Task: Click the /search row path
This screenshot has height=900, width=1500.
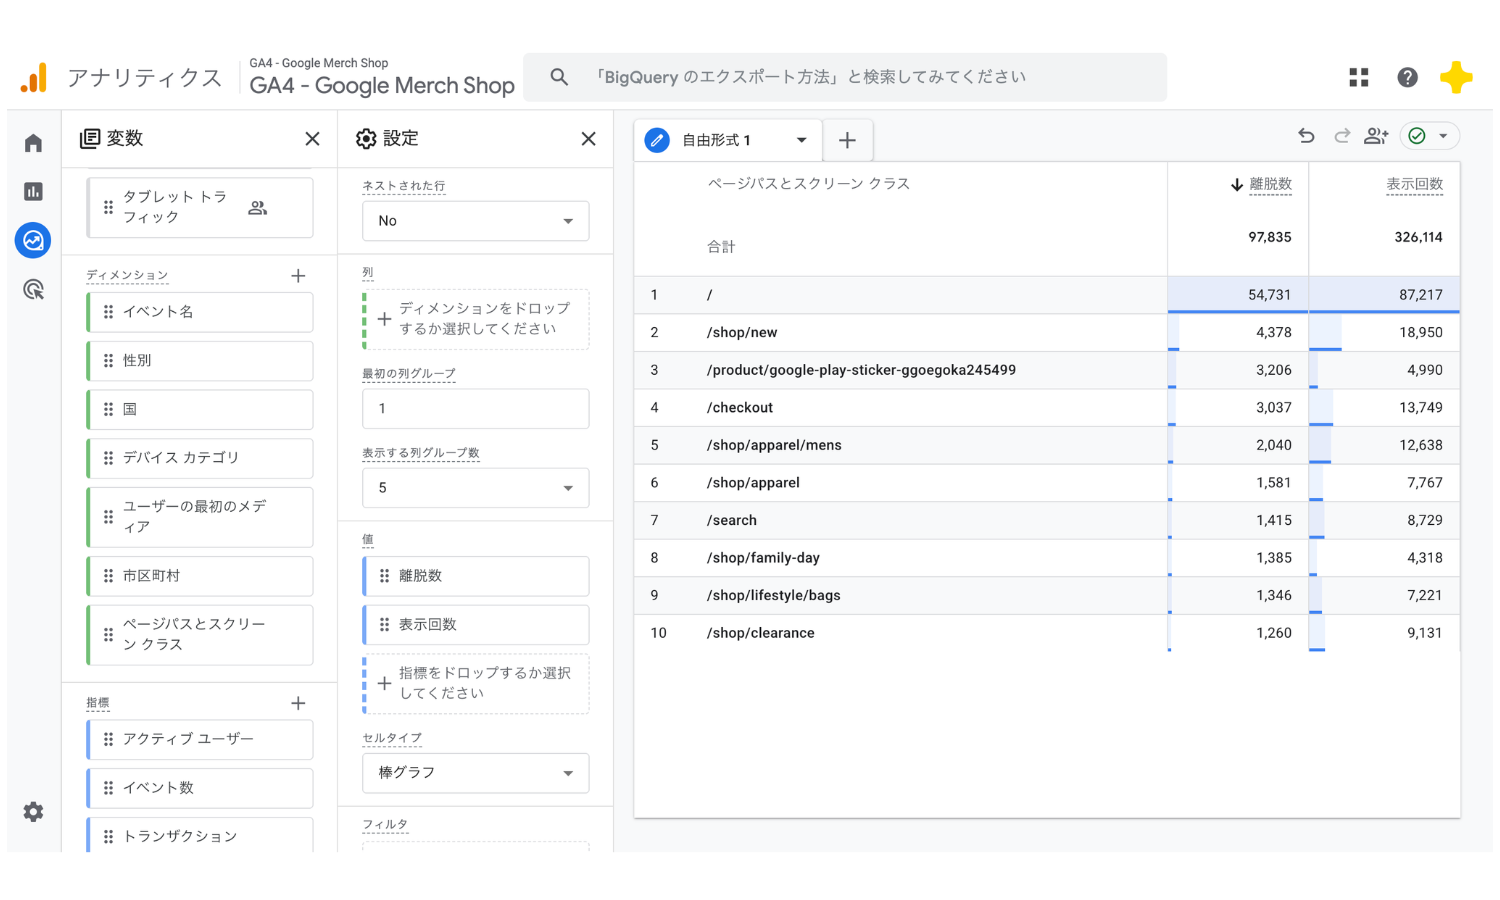Action: tap(732, 521)
